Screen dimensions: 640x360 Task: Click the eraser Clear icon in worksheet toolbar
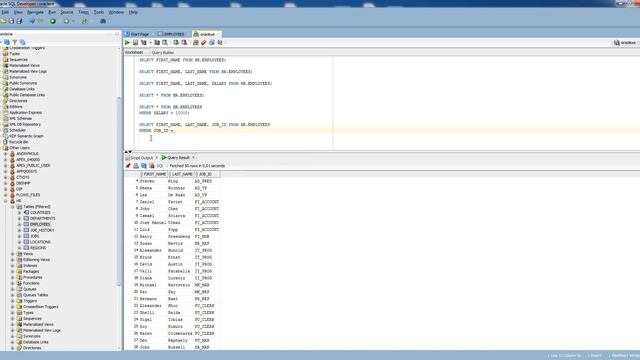pos(204,42)
